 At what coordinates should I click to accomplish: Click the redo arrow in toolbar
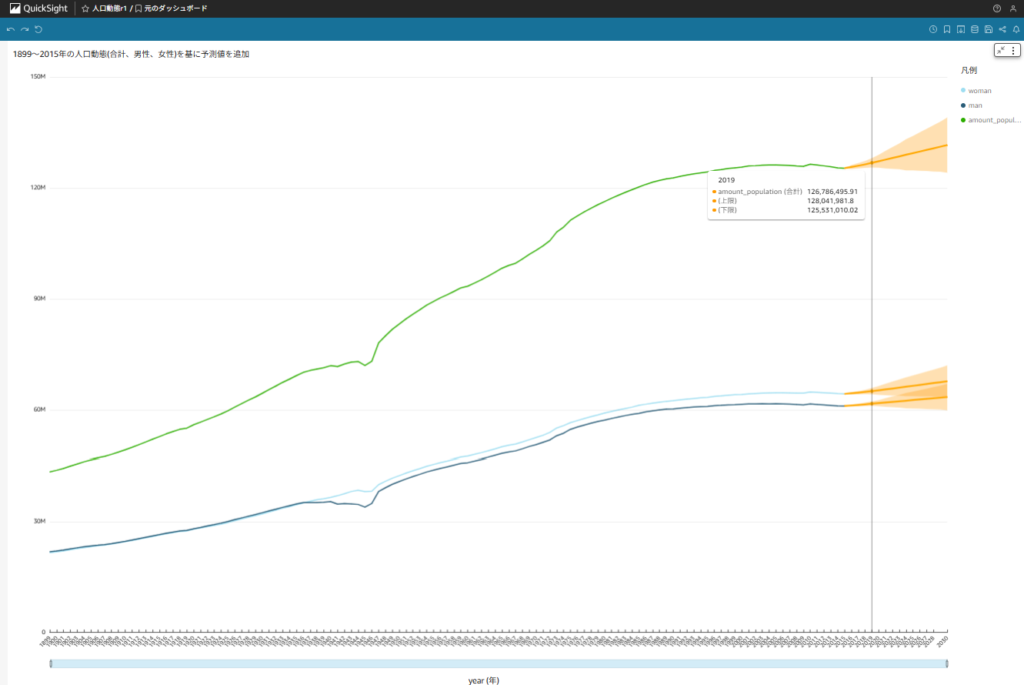pos(24,29)
